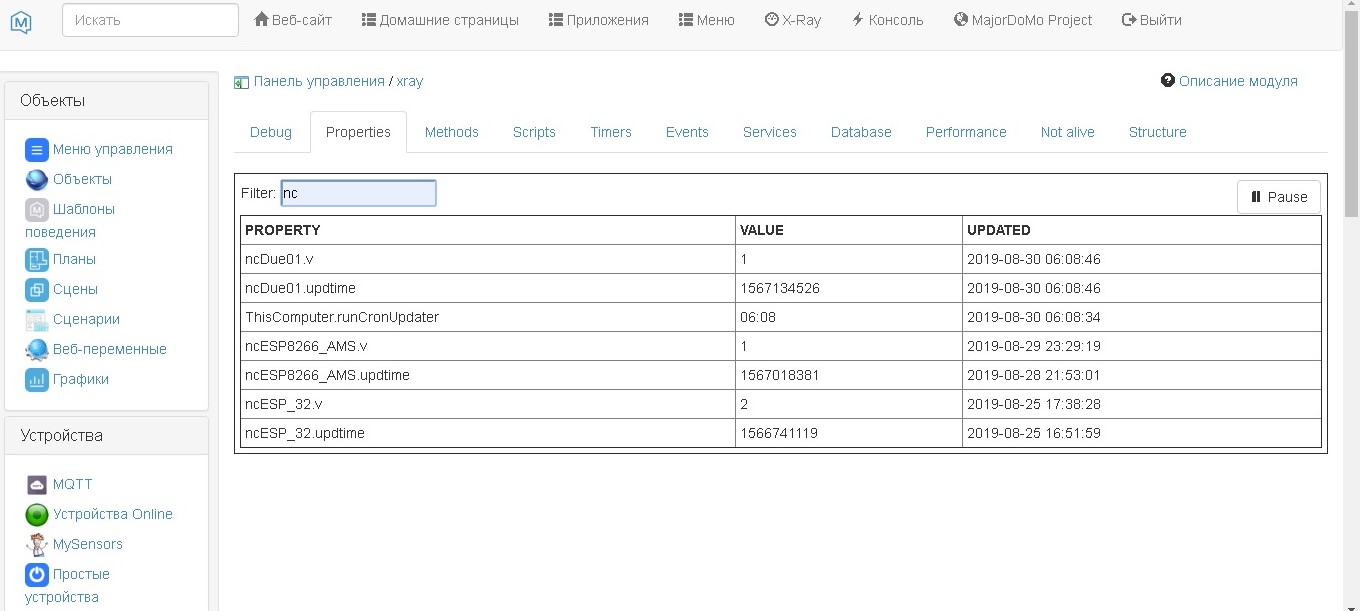Image resolution: width=1360 pixels, height=611 pixels.
Task: Open the Консоль menu item
Action: pyautogui.click(x=887, y=20)
